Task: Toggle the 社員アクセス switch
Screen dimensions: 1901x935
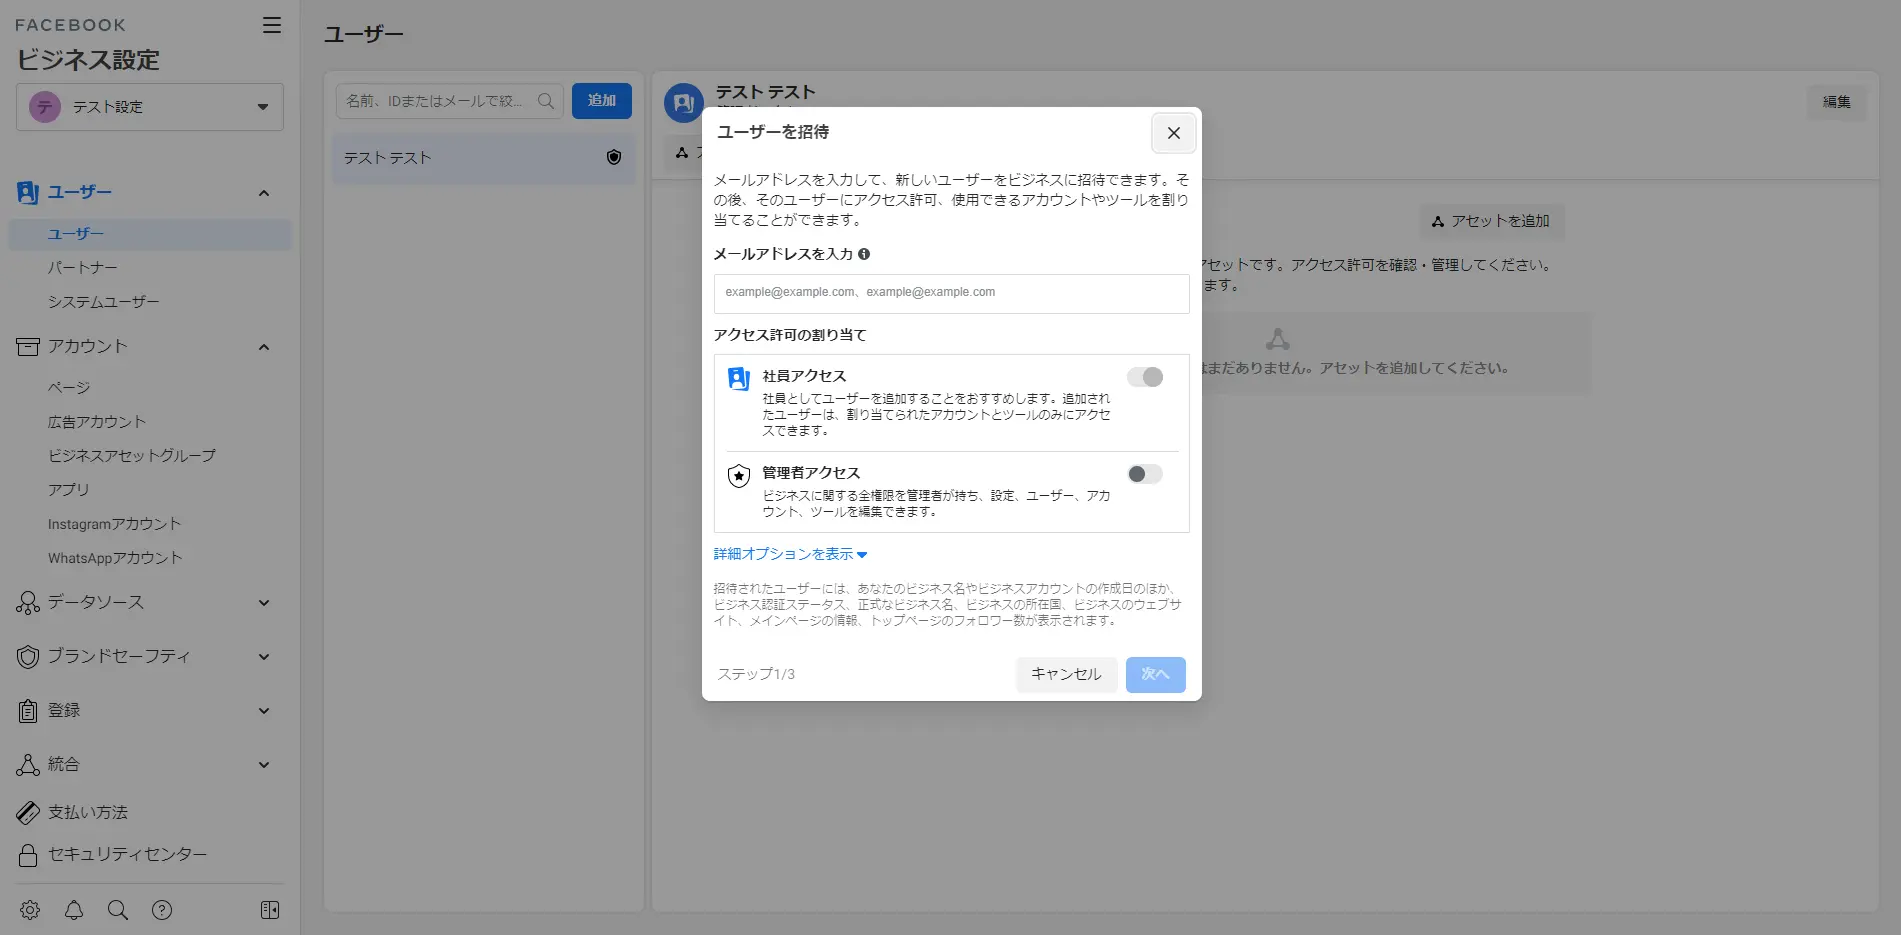Action: click(x=1145, y=377)
